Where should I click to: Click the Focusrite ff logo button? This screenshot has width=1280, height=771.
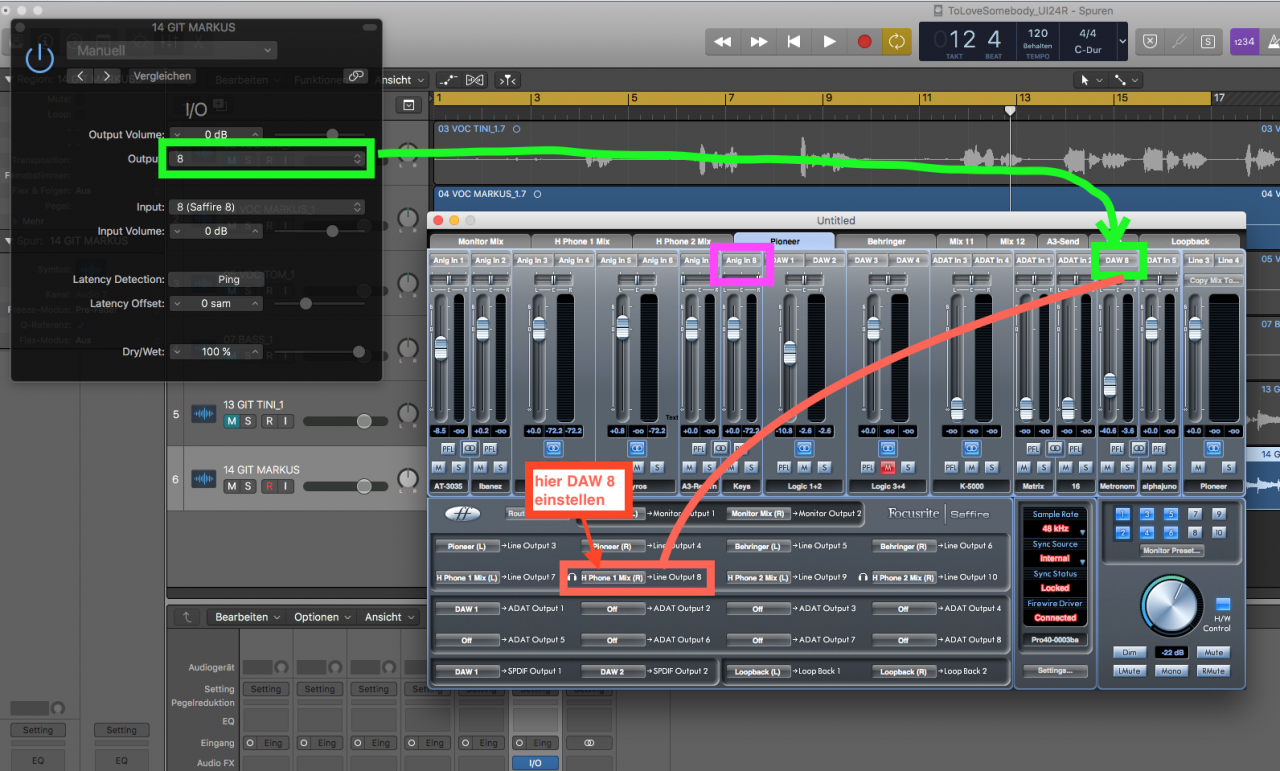tap(462, 513)
